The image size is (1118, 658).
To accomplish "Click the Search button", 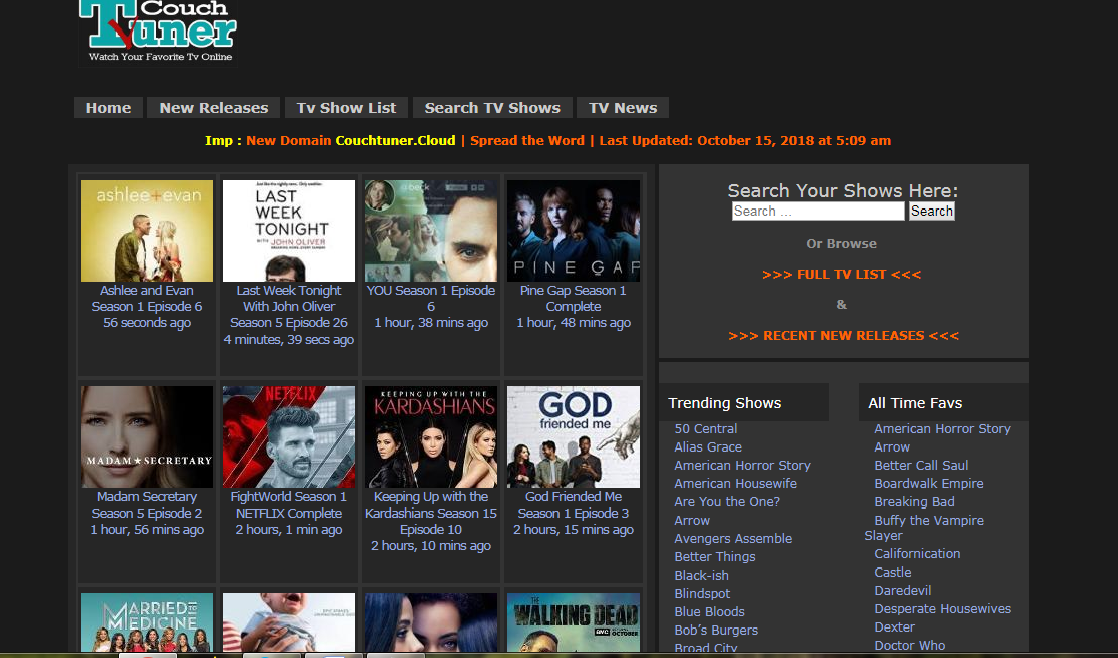I will 931,211.
